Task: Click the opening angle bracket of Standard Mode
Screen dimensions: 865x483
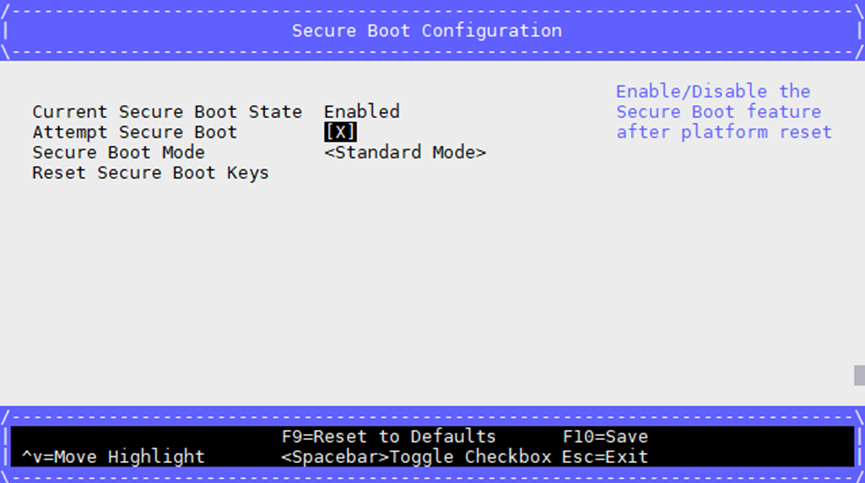Action: pos(329,153)
